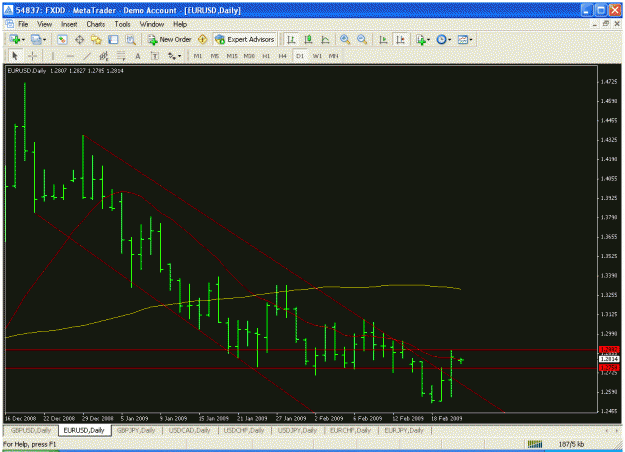This screenshot has height=452, width=625.
Task: Select the Vertical Line drawing tool
Action: [x=53, y=56]
